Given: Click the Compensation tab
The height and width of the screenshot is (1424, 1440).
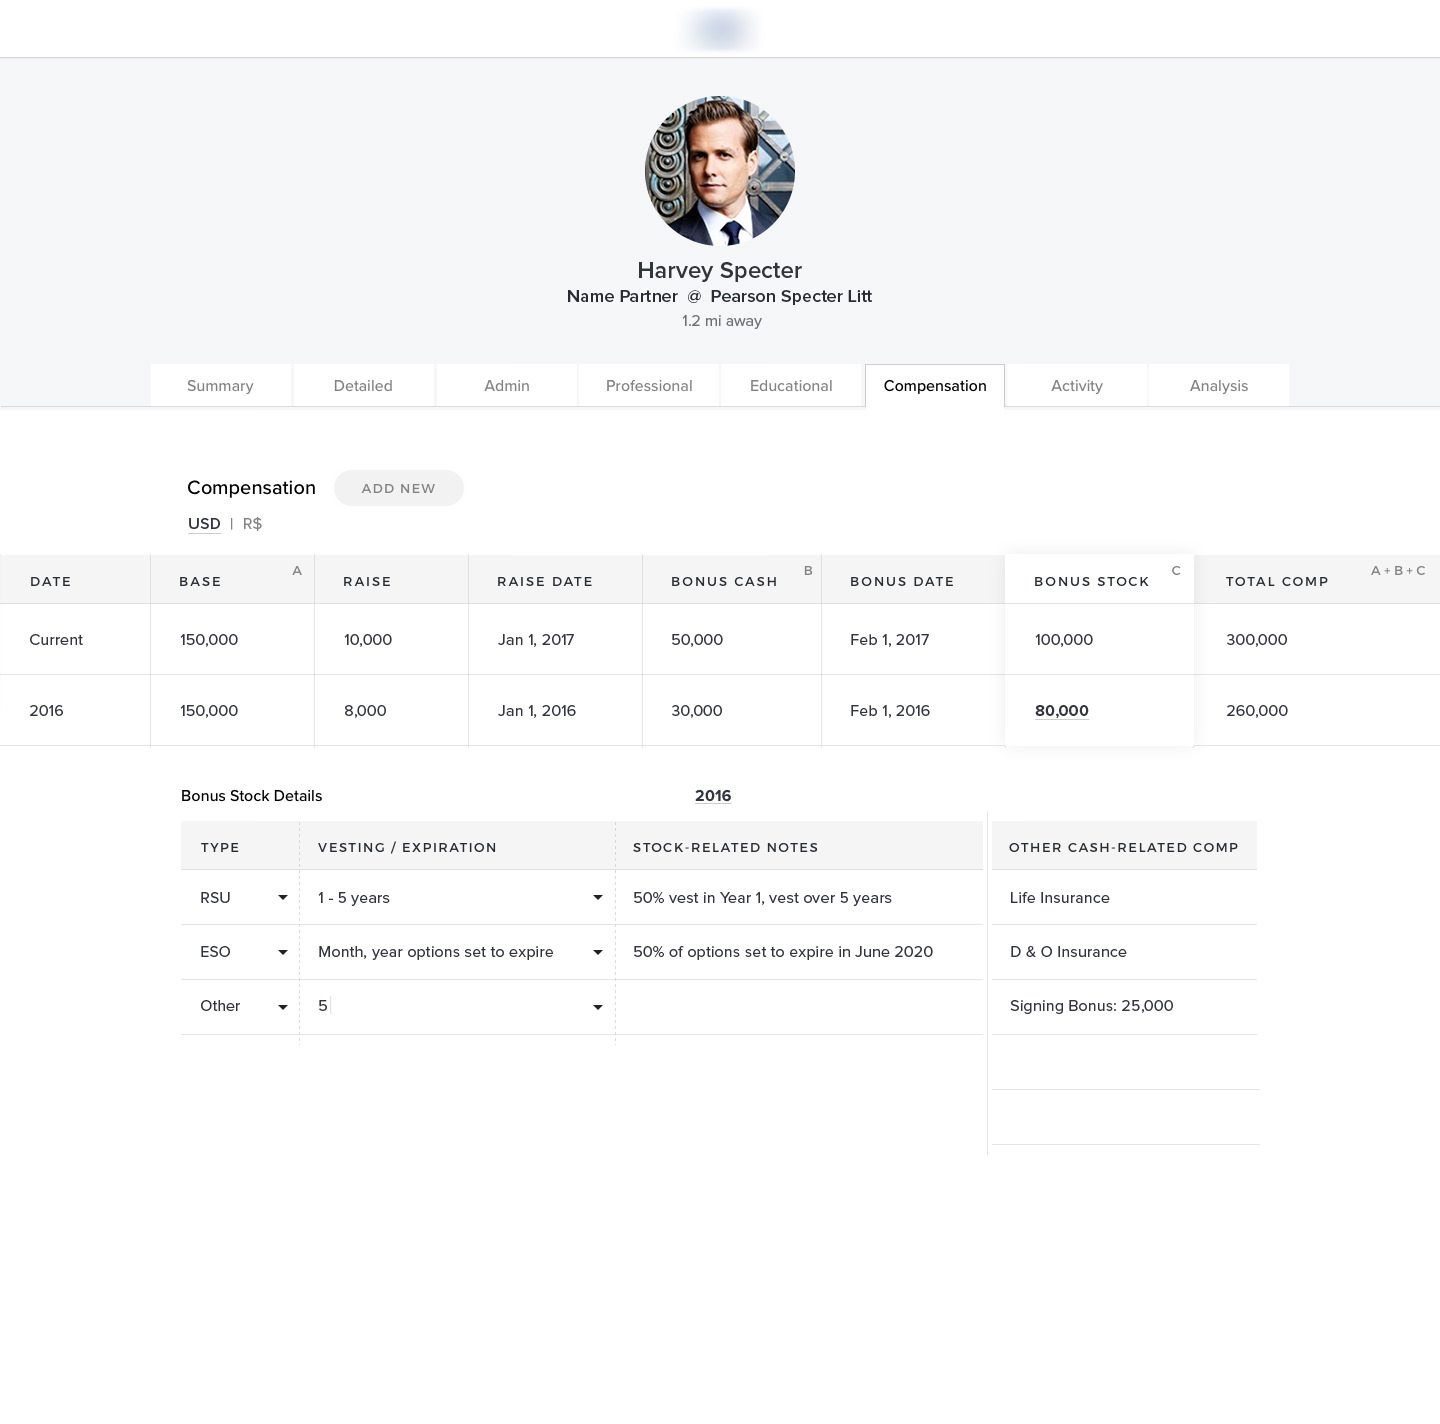Looking at the screenshot, I should click(x=935, y=386).
